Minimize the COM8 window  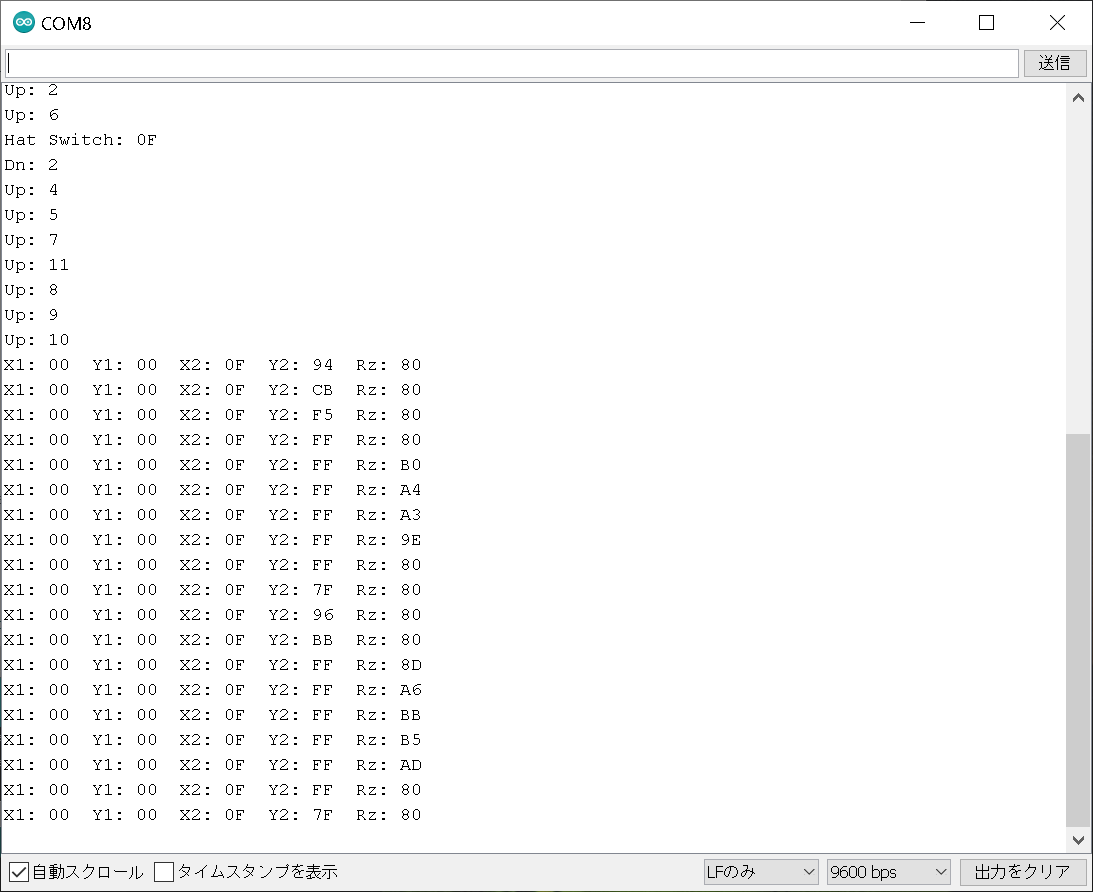[917, 22]
